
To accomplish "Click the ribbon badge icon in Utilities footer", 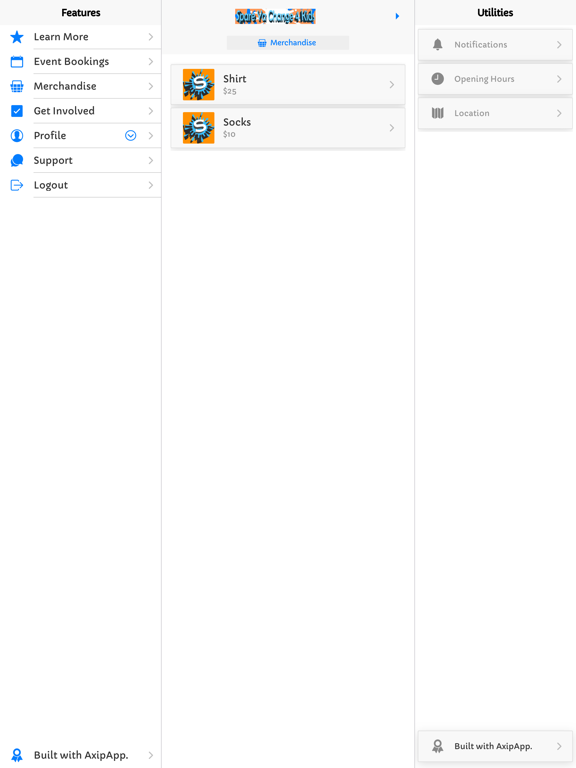I will coord(437,746).
